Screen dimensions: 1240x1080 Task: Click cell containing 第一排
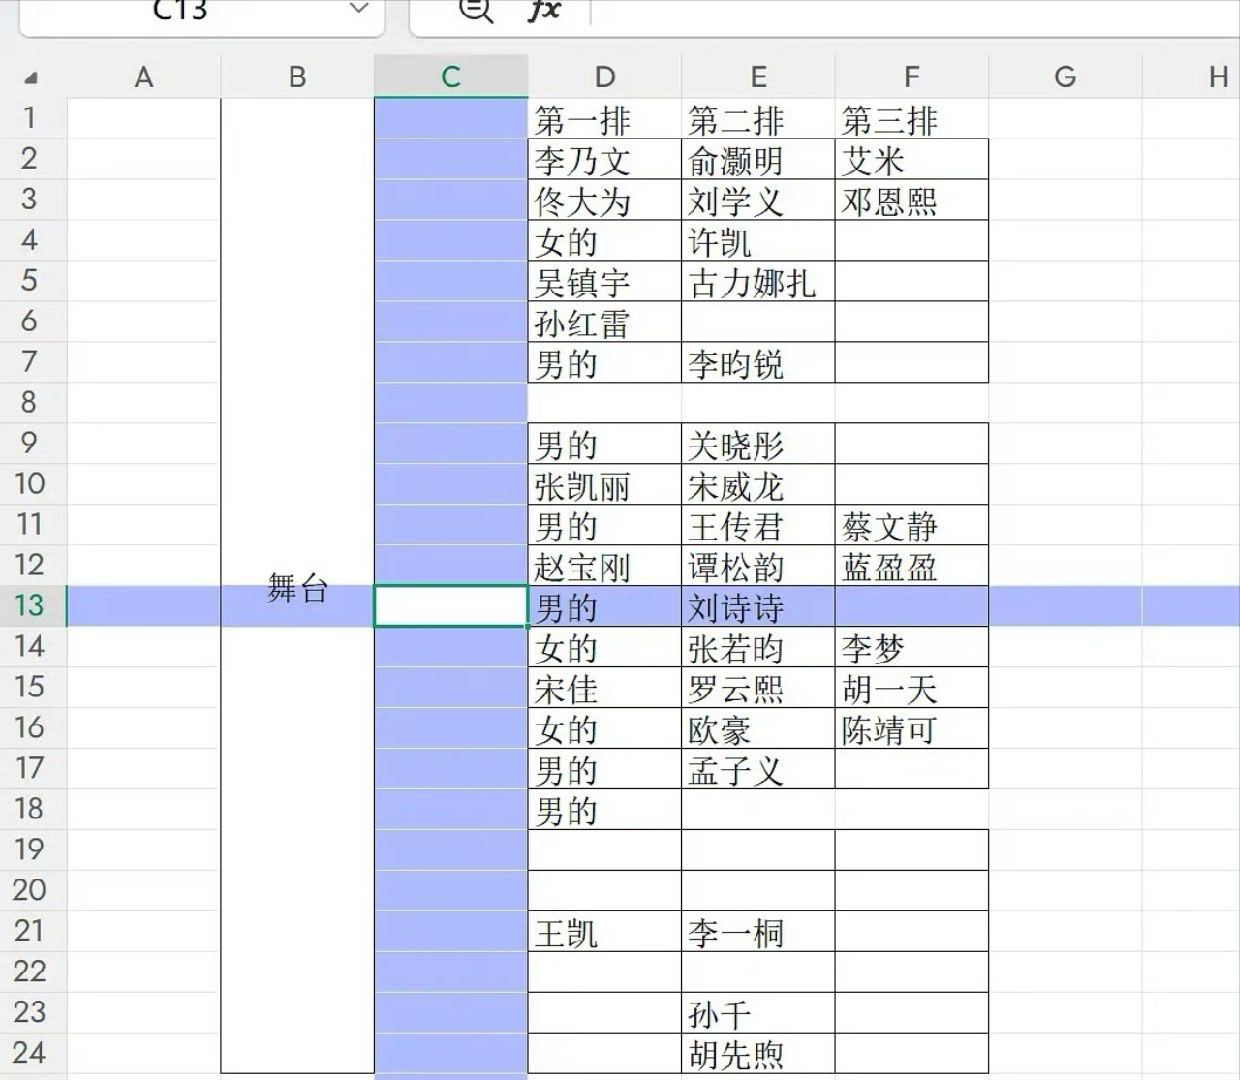point(605,120)
